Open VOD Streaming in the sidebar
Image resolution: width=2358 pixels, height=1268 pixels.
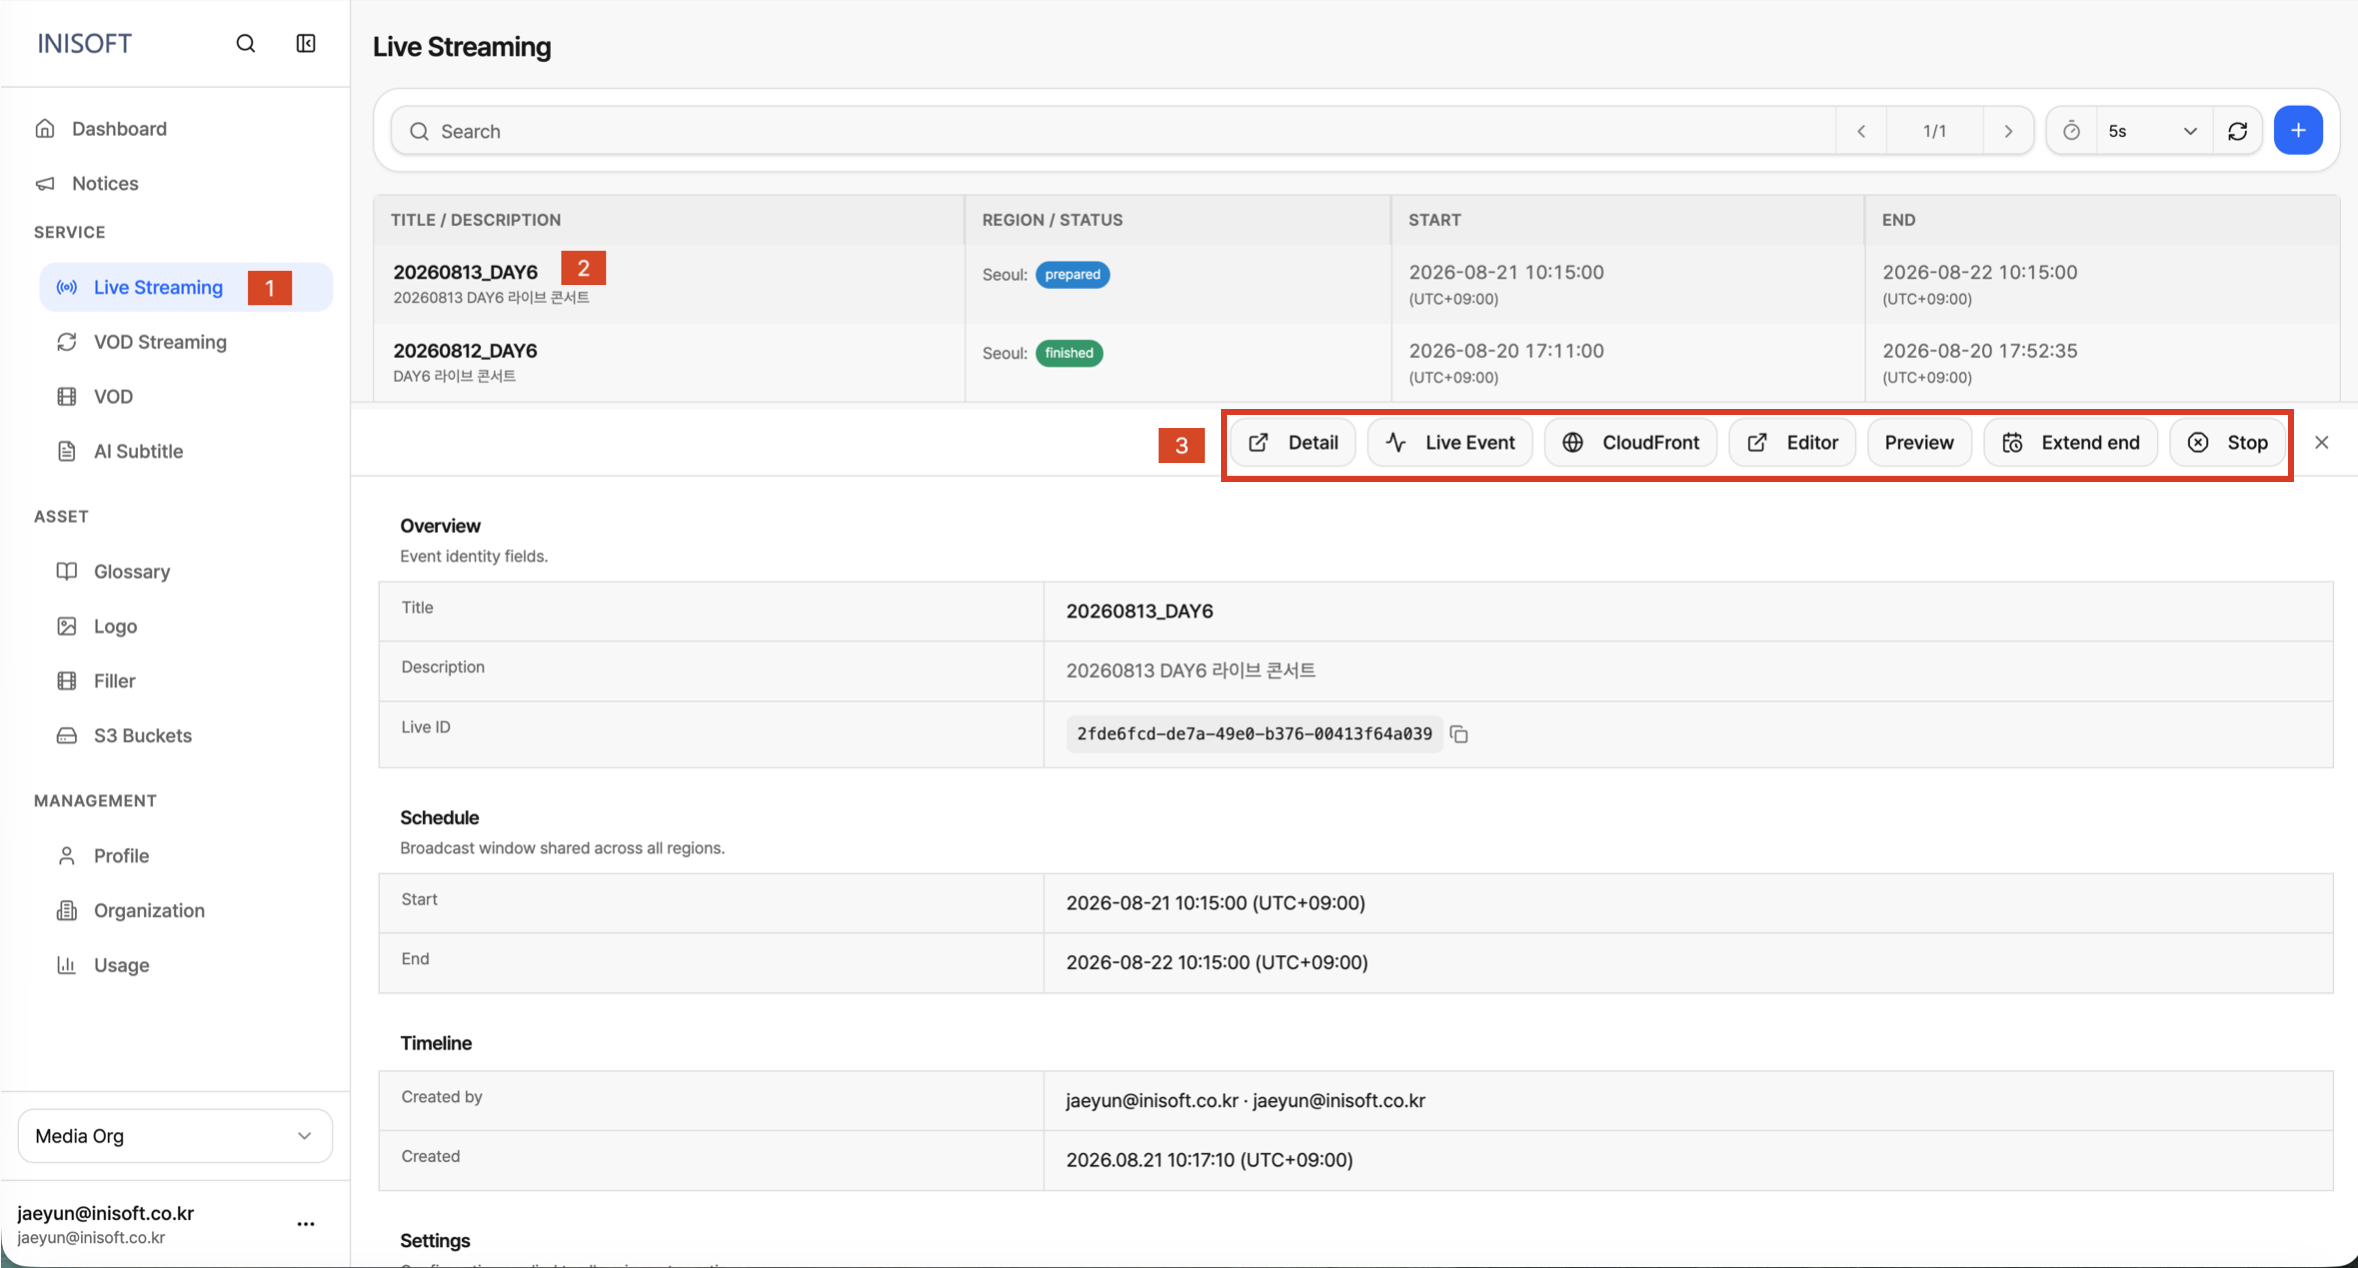coord(186,342)
